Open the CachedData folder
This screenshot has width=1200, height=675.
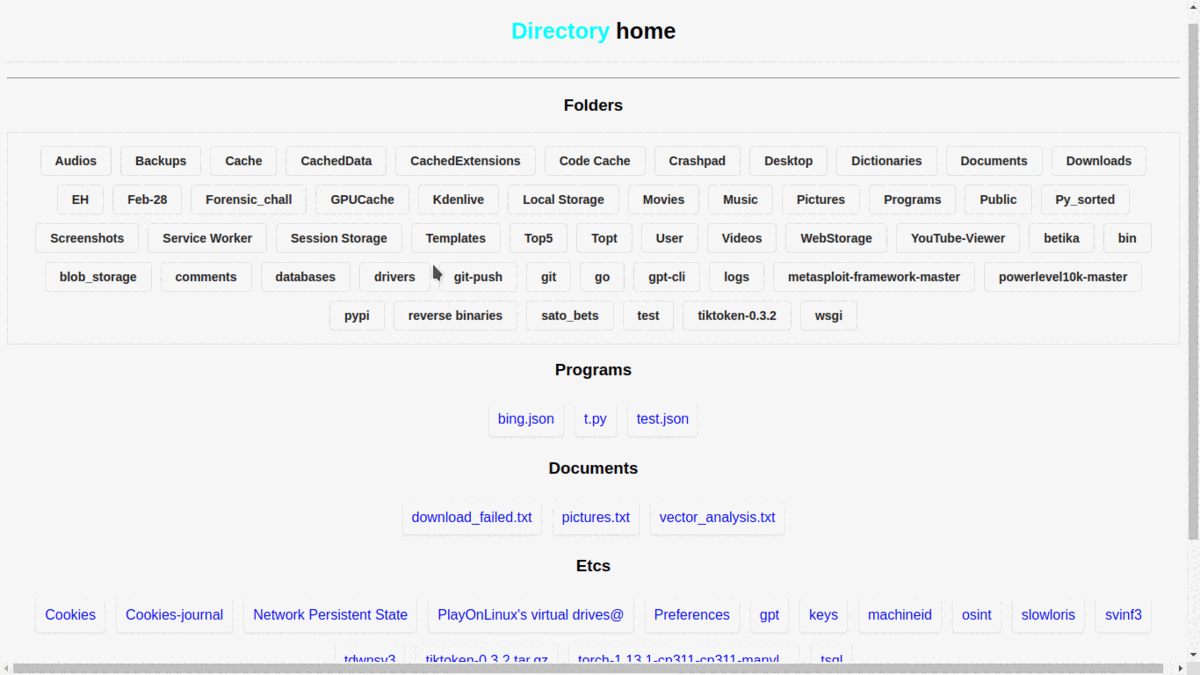click(x=336, y=161)
